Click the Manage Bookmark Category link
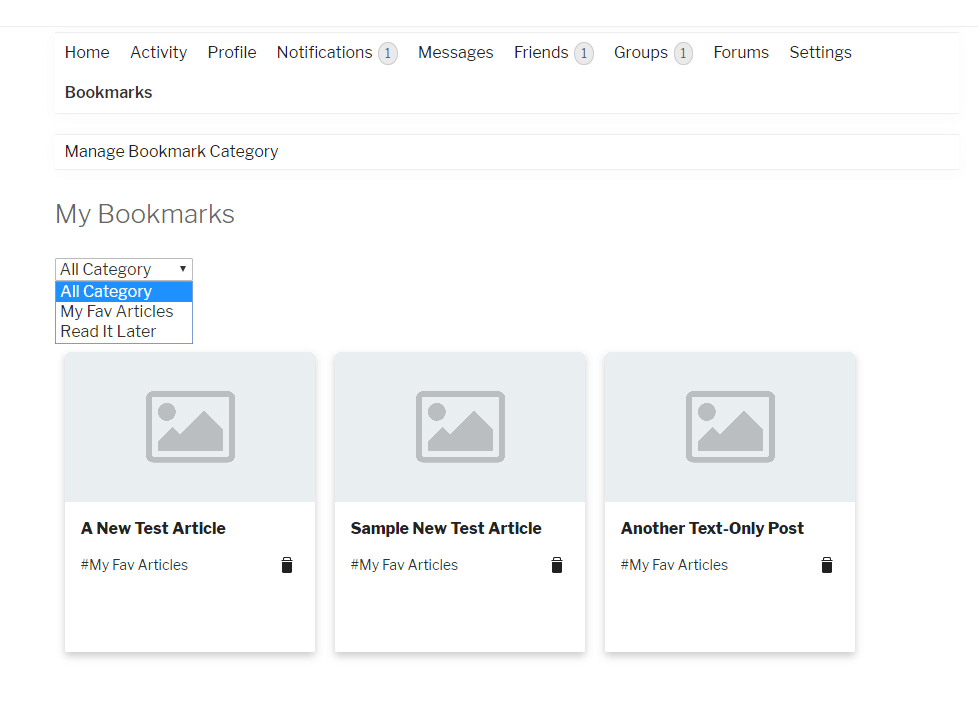Viewport: 978px width, 721px height. click(x=171, y=151)
